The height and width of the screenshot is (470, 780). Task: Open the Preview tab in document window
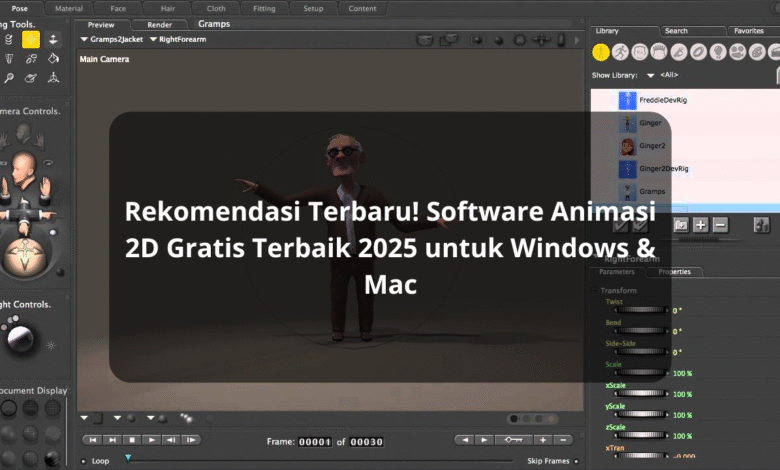[101, 24]
